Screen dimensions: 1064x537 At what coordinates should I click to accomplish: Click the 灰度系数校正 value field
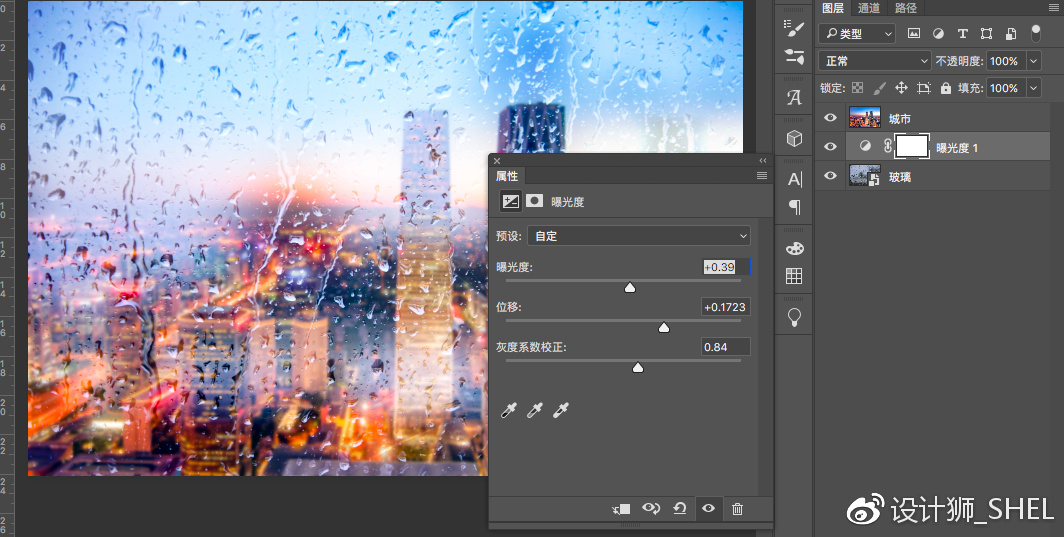tap(725, 347)
